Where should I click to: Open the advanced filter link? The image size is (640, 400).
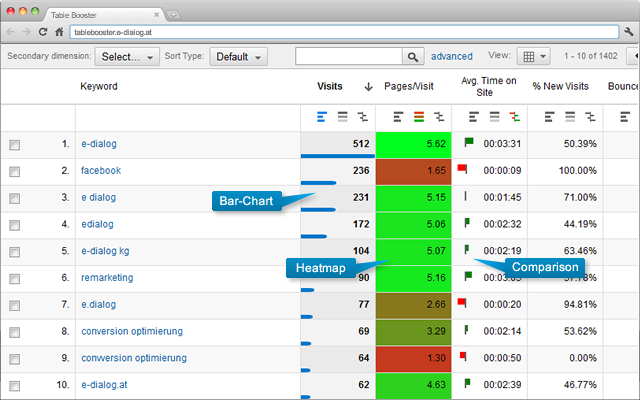452,56
